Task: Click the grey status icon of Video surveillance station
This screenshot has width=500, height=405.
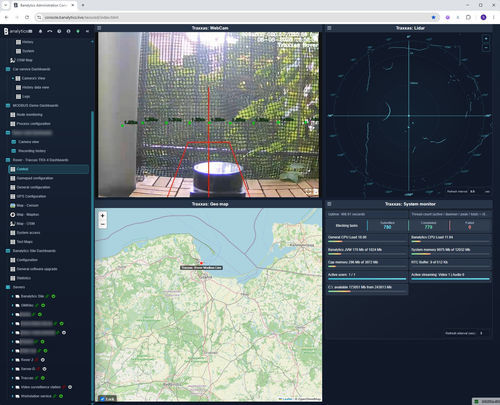Action: [x=70, y=387]
